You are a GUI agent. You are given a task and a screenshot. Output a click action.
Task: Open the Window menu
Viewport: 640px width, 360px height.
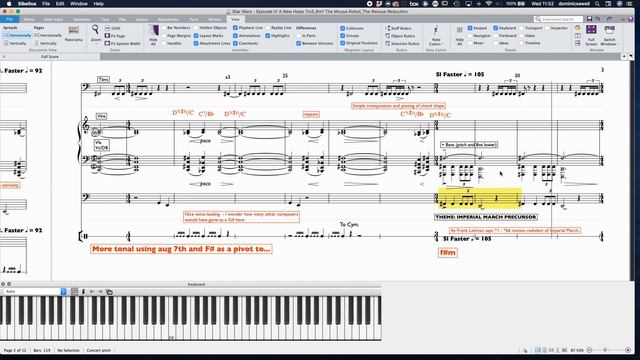pyautogui.click(x=79, y=4)
